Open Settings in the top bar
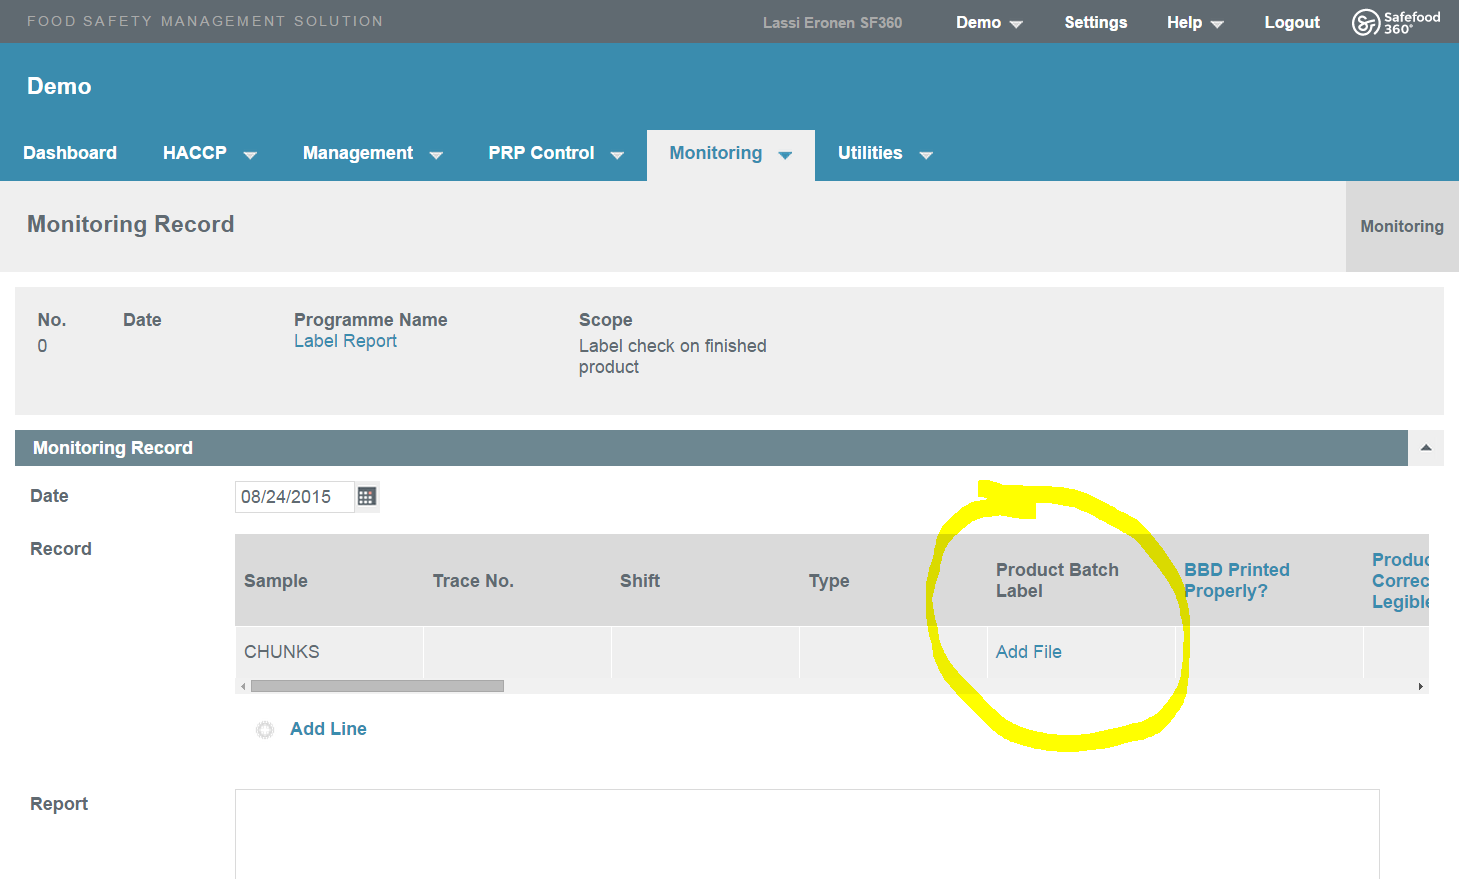The image size is (1460, 879). click(x=1095, y=22)
